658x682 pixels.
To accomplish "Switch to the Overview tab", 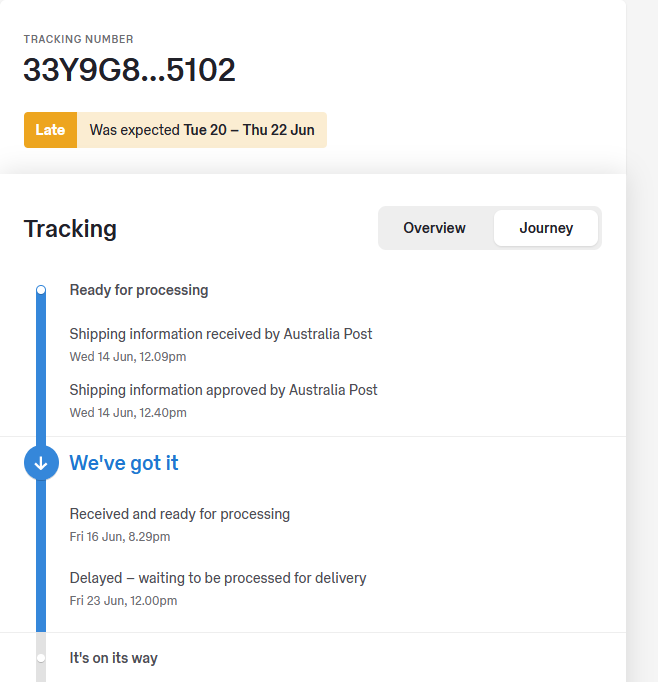I will 434,228.
